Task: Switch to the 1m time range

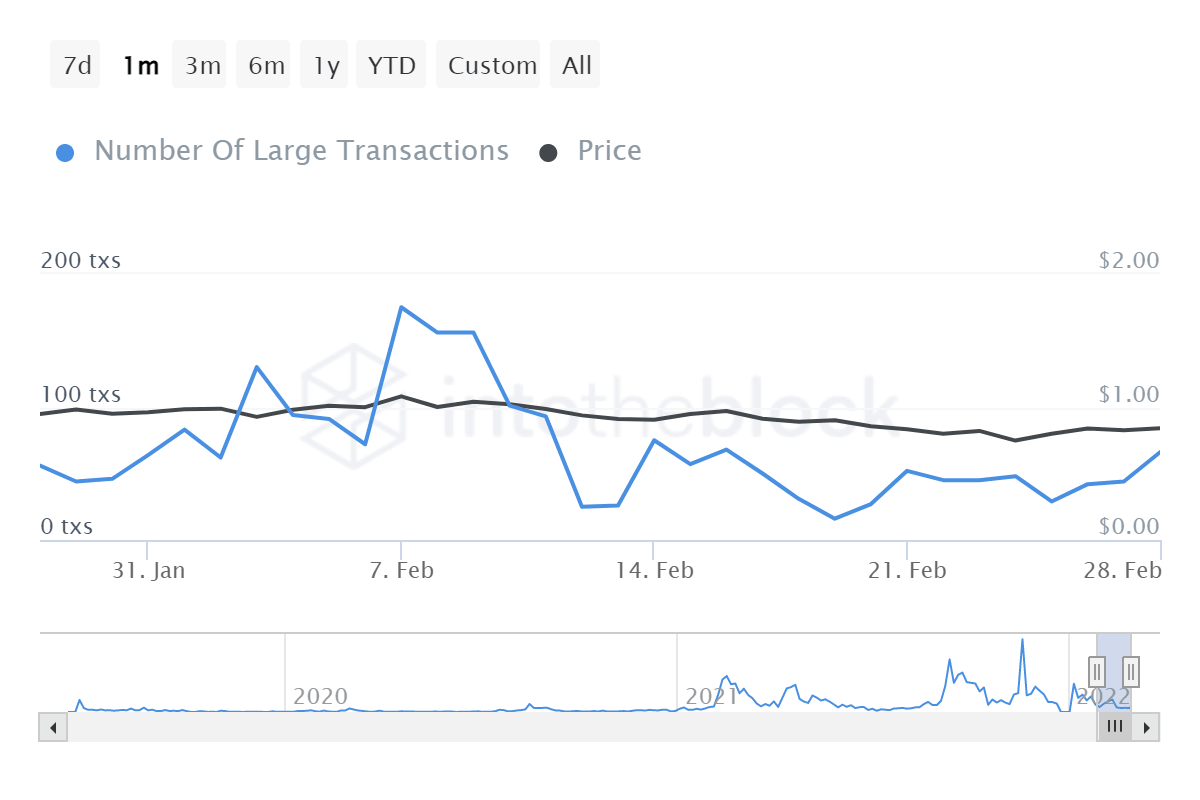Action: pos(140,64)
